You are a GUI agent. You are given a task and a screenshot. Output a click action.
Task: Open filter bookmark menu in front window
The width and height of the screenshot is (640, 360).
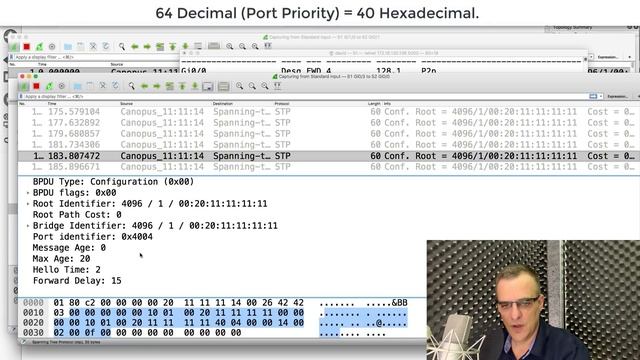[x=21, y=96]
